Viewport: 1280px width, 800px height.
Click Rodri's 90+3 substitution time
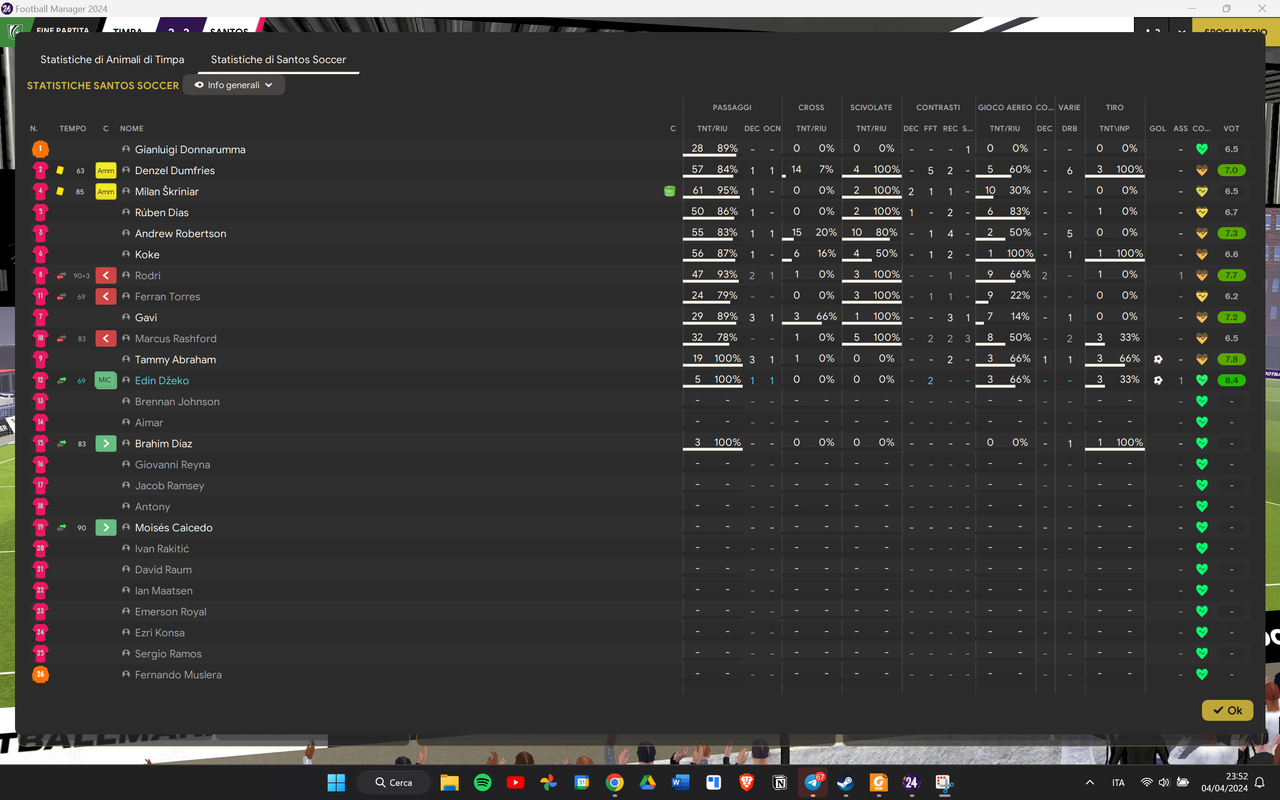(x=81, y=276)
